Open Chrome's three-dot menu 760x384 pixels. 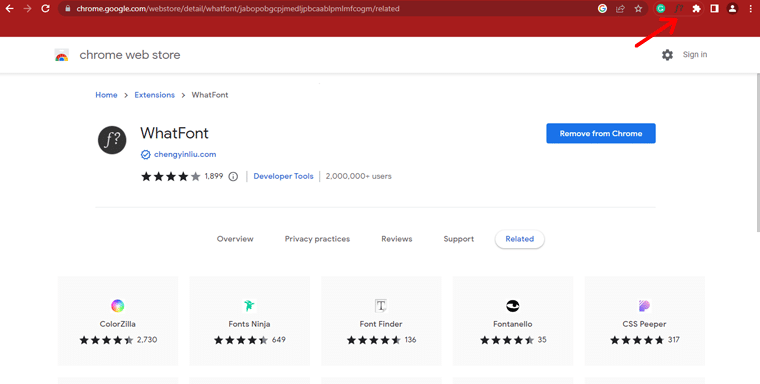click(x=750, y=8)
